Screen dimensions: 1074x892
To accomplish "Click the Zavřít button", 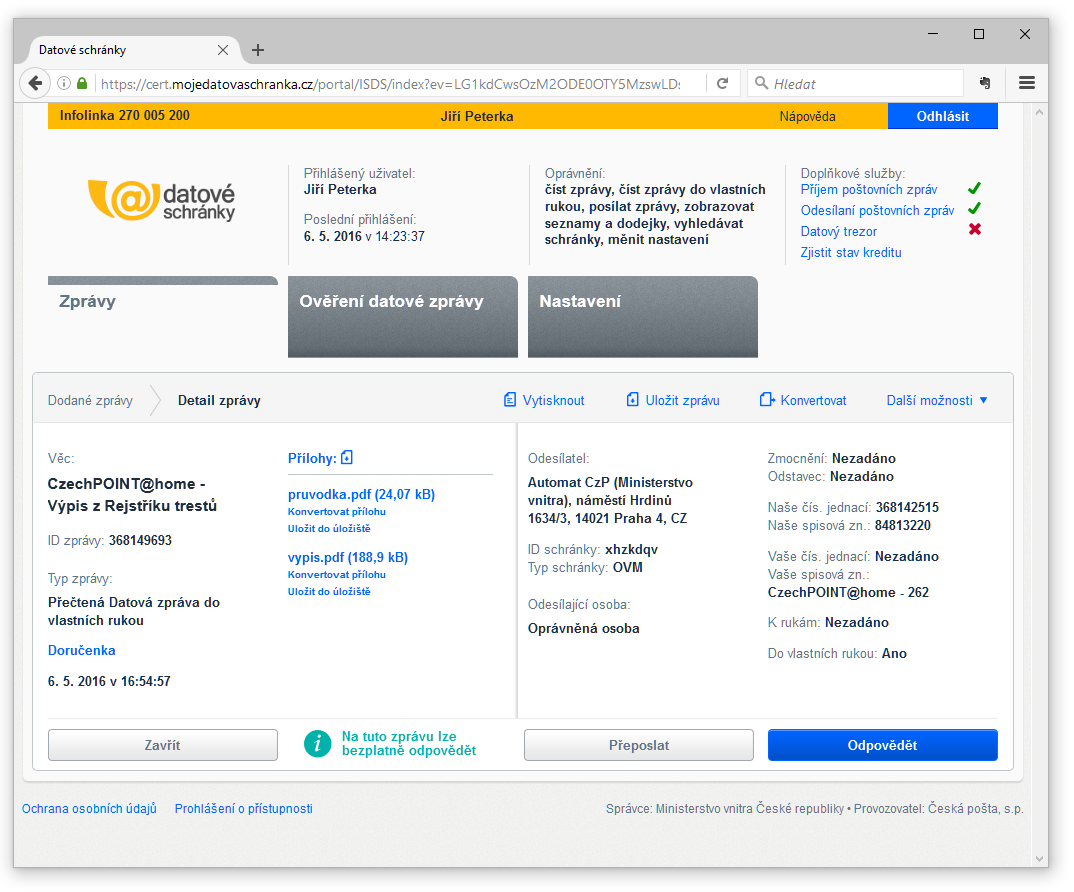I will click(x=163, y=745).
